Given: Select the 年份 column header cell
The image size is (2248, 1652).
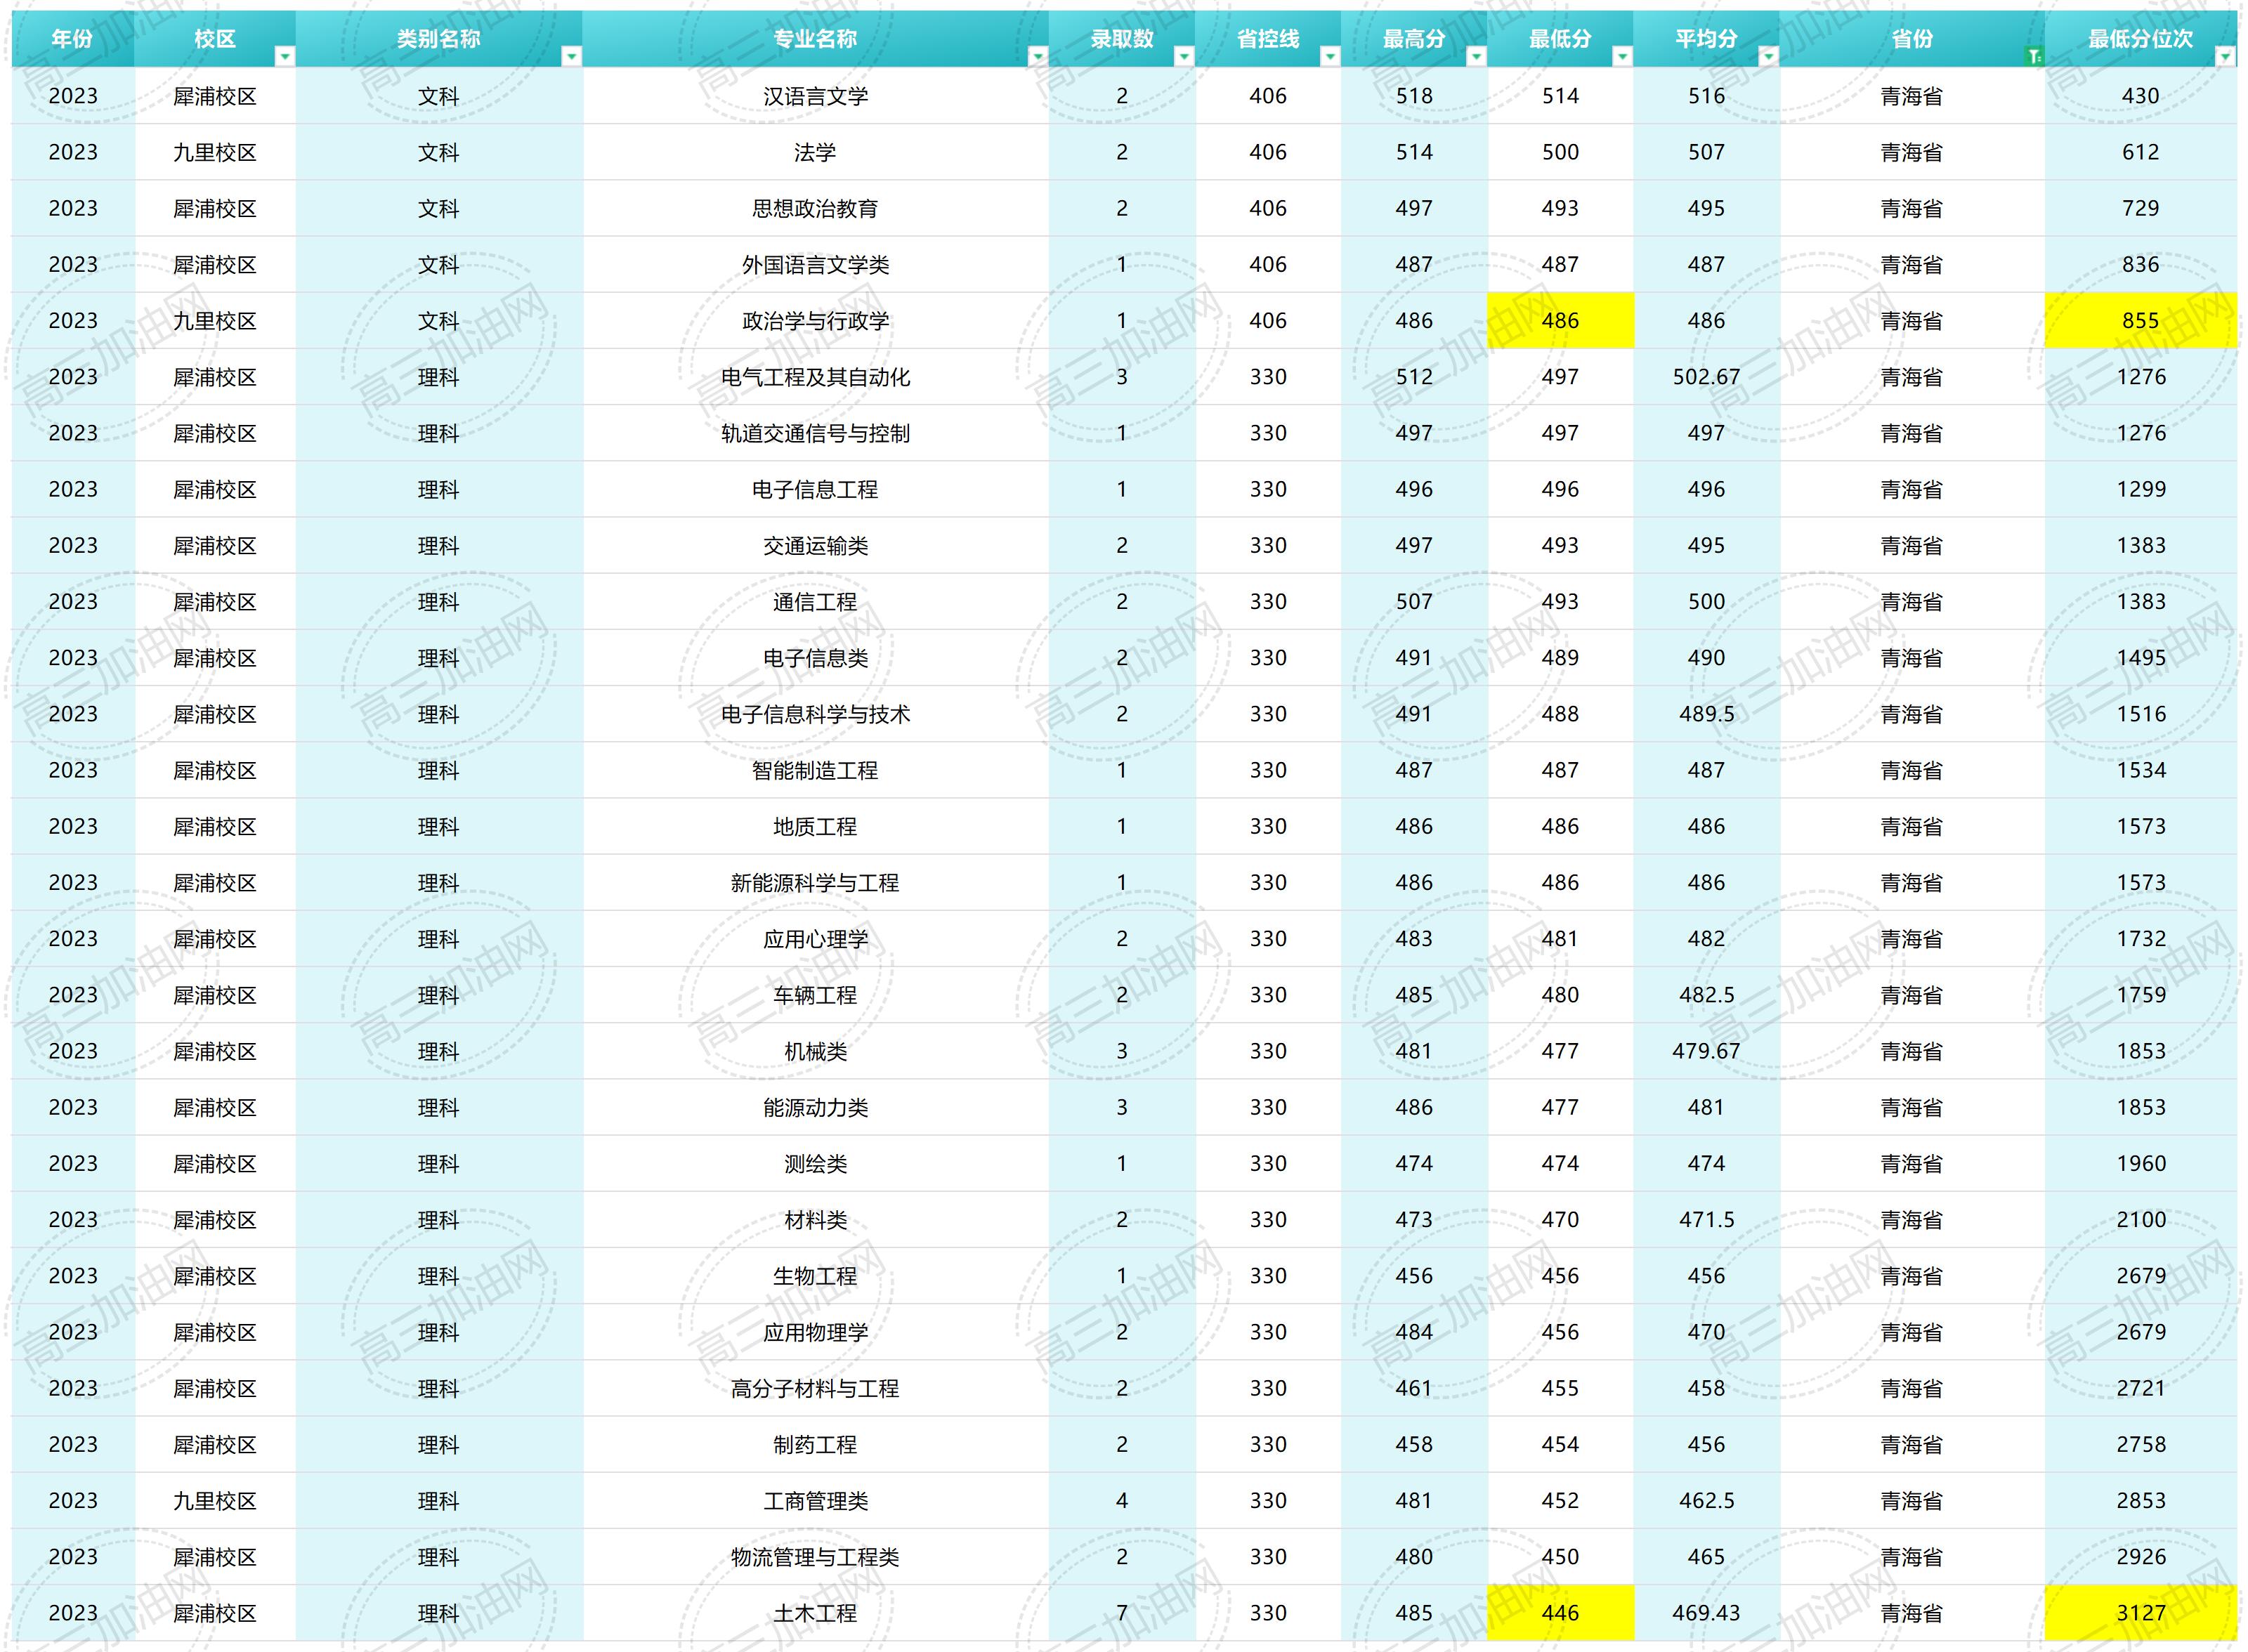Looking at the screenshot, I should (x=73, y=39).
